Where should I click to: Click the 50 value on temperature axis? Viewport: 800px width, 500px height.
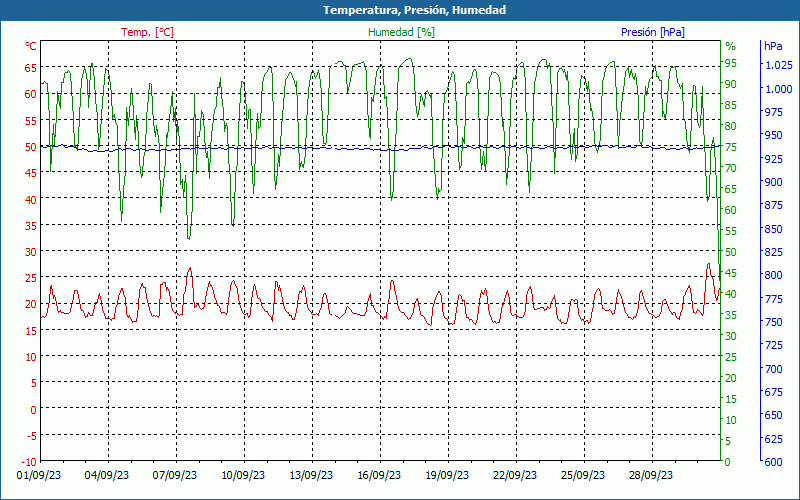[31, 147]
